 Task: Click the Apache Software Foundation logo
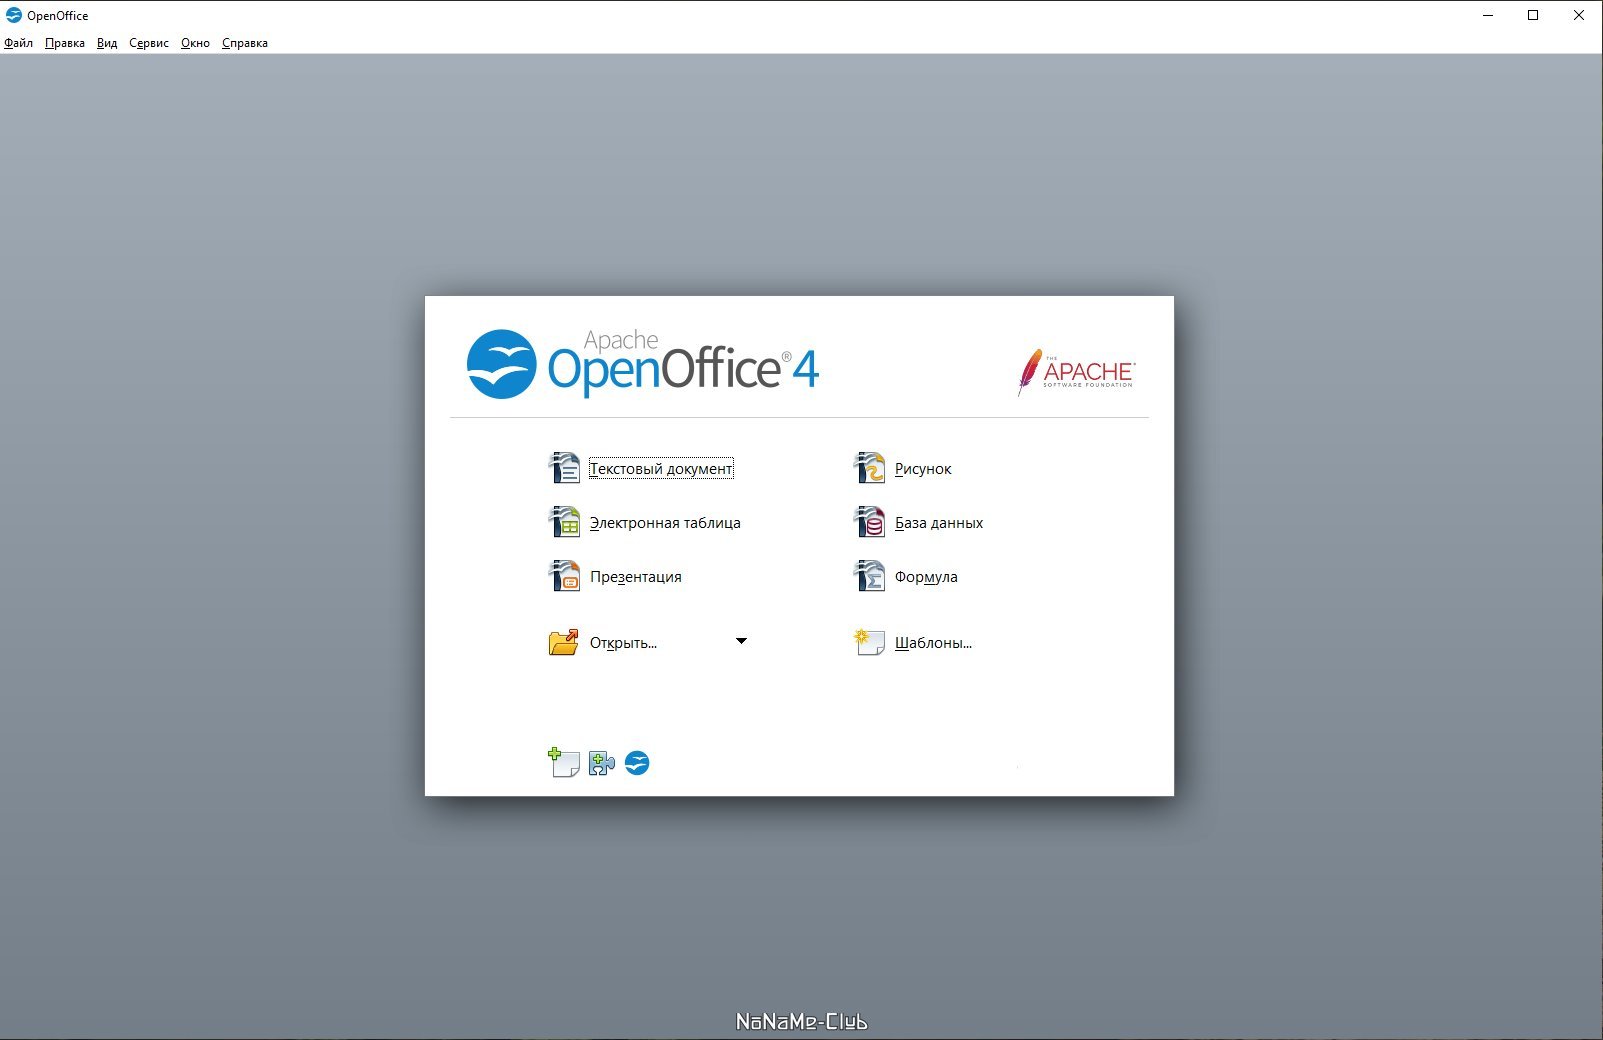click(1076, 372)
